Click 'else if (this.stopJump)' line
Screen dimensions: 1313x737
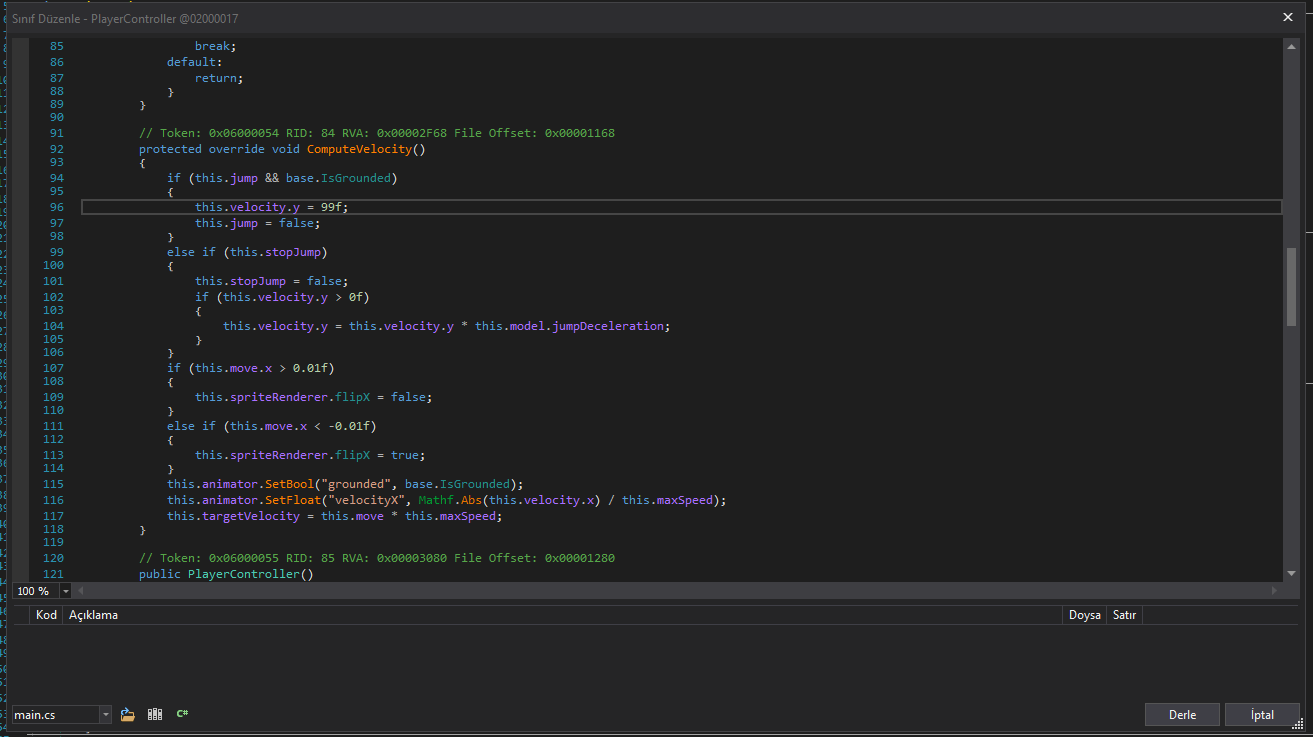click(x=247, y=252)
